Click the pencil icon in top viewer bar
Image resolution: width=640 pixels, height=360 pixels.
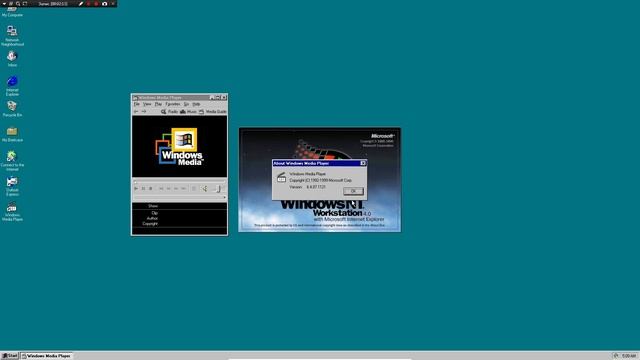[x=81, y=4]
